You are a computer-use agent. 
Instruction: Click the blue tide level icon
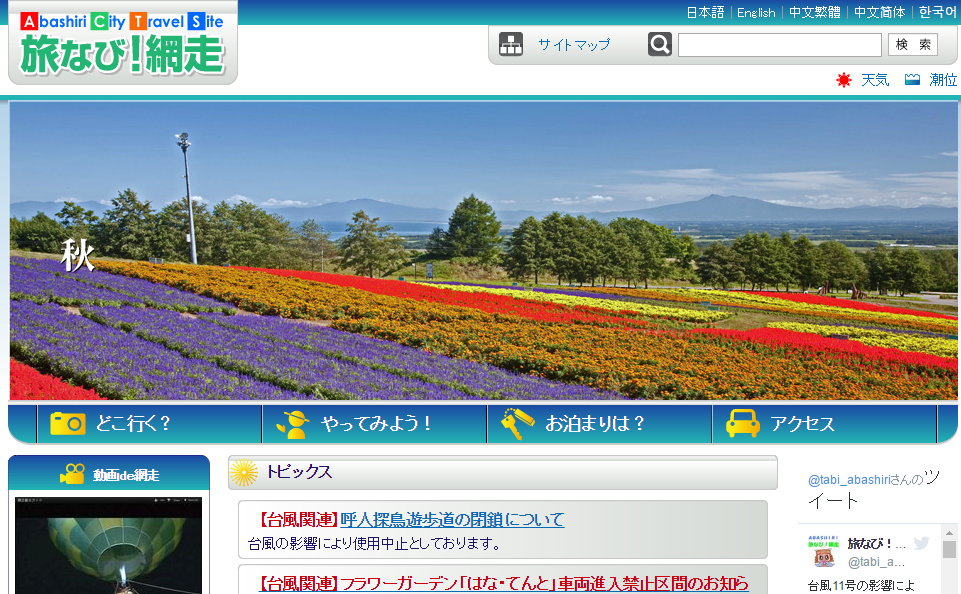tap(912, 79)
